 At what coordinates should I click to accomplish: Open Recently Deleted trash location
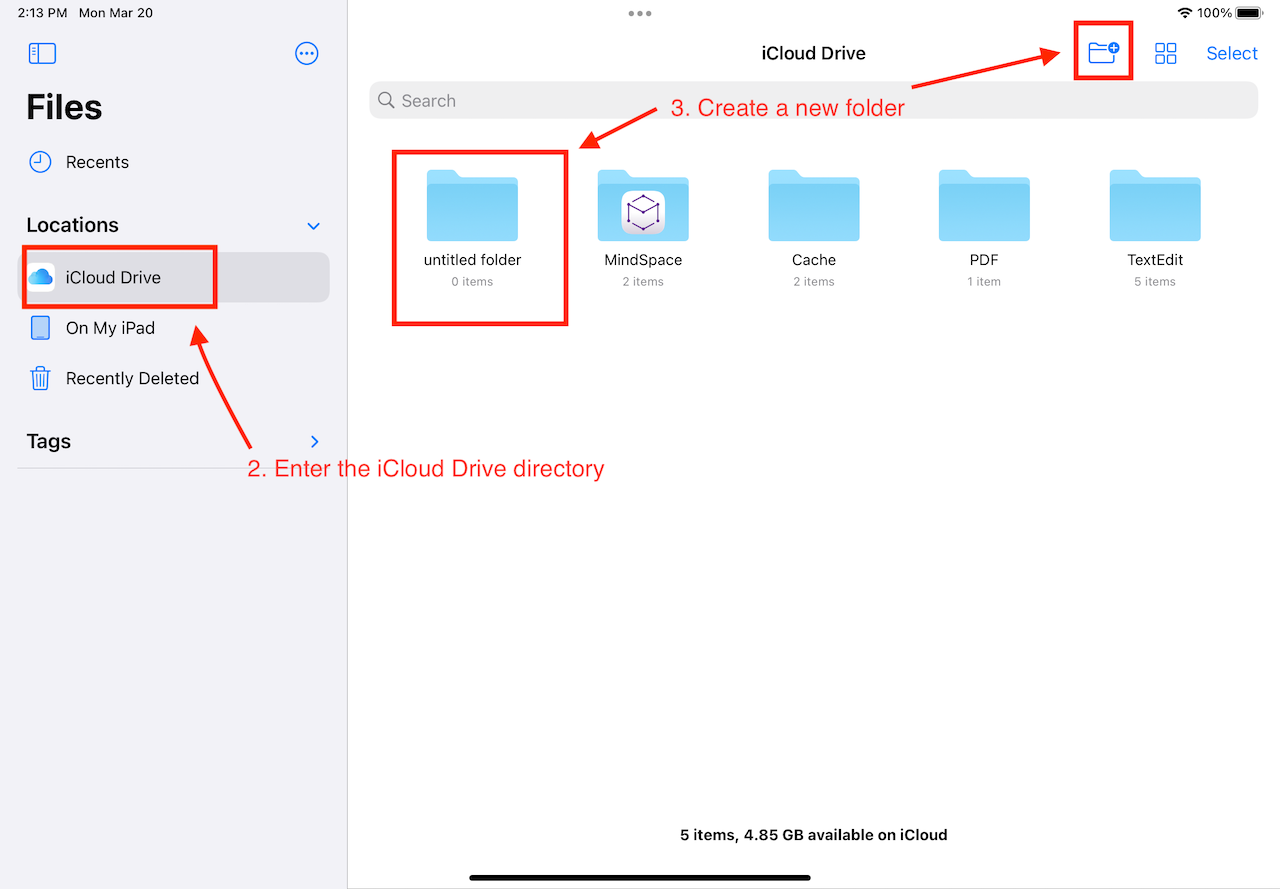coord(132,378)
